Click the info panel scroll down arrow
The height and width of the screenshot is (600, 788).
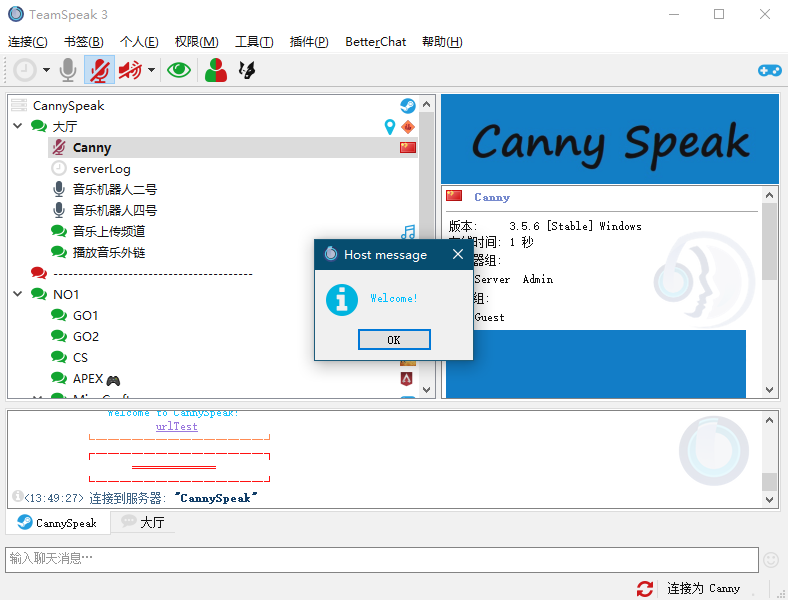coord(769,389)
